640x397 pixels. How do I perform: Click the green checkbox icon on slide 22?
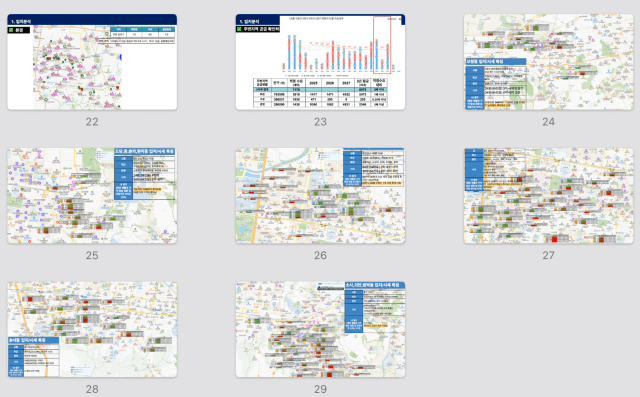click(11, 30)
